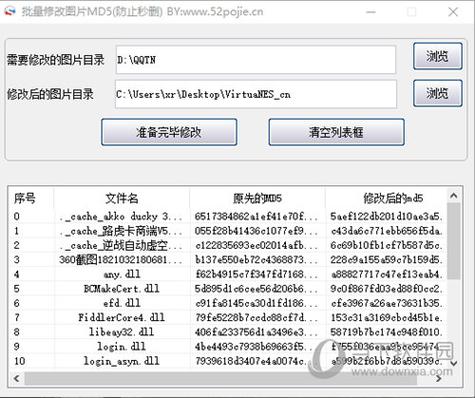
Task: Focus the input field containing D:\QQTN
Action: (x=256, y=60)
